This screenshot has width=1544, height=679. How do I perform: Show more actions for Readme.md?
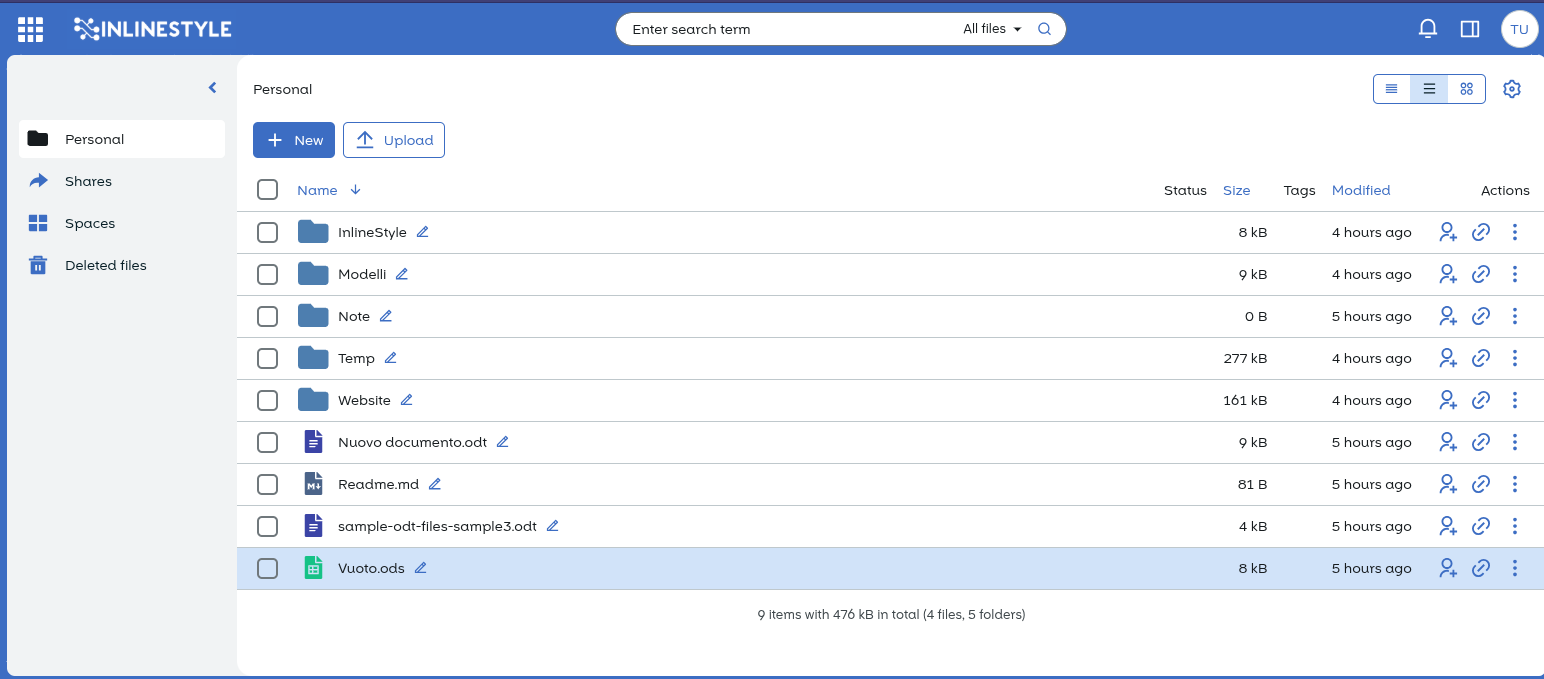click(x=1514, y=484)
